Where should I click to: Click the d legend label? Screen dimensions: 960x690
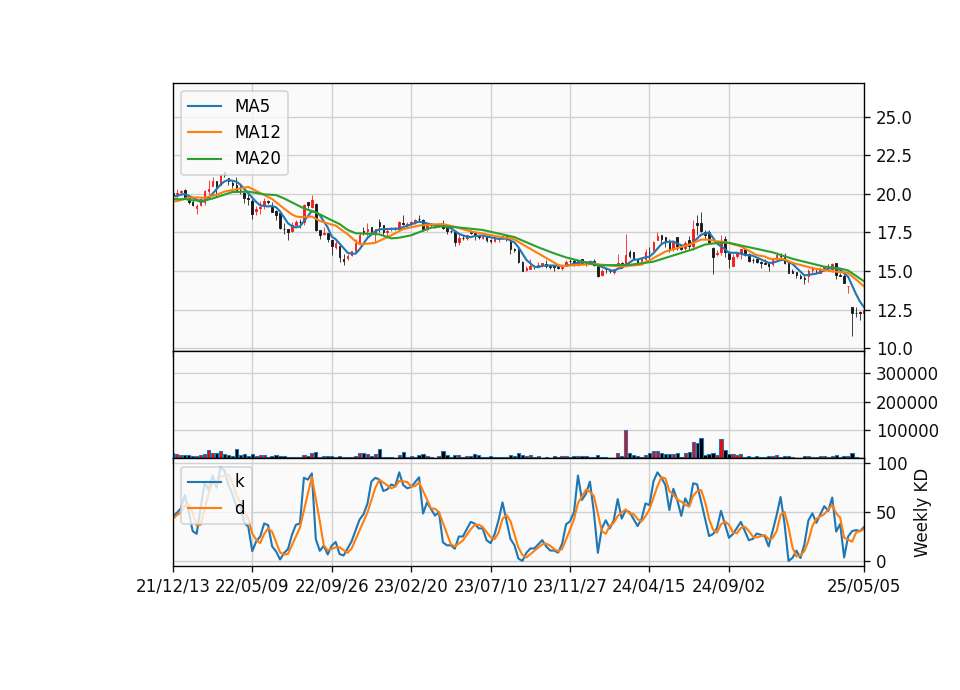[x=240, y=508]
